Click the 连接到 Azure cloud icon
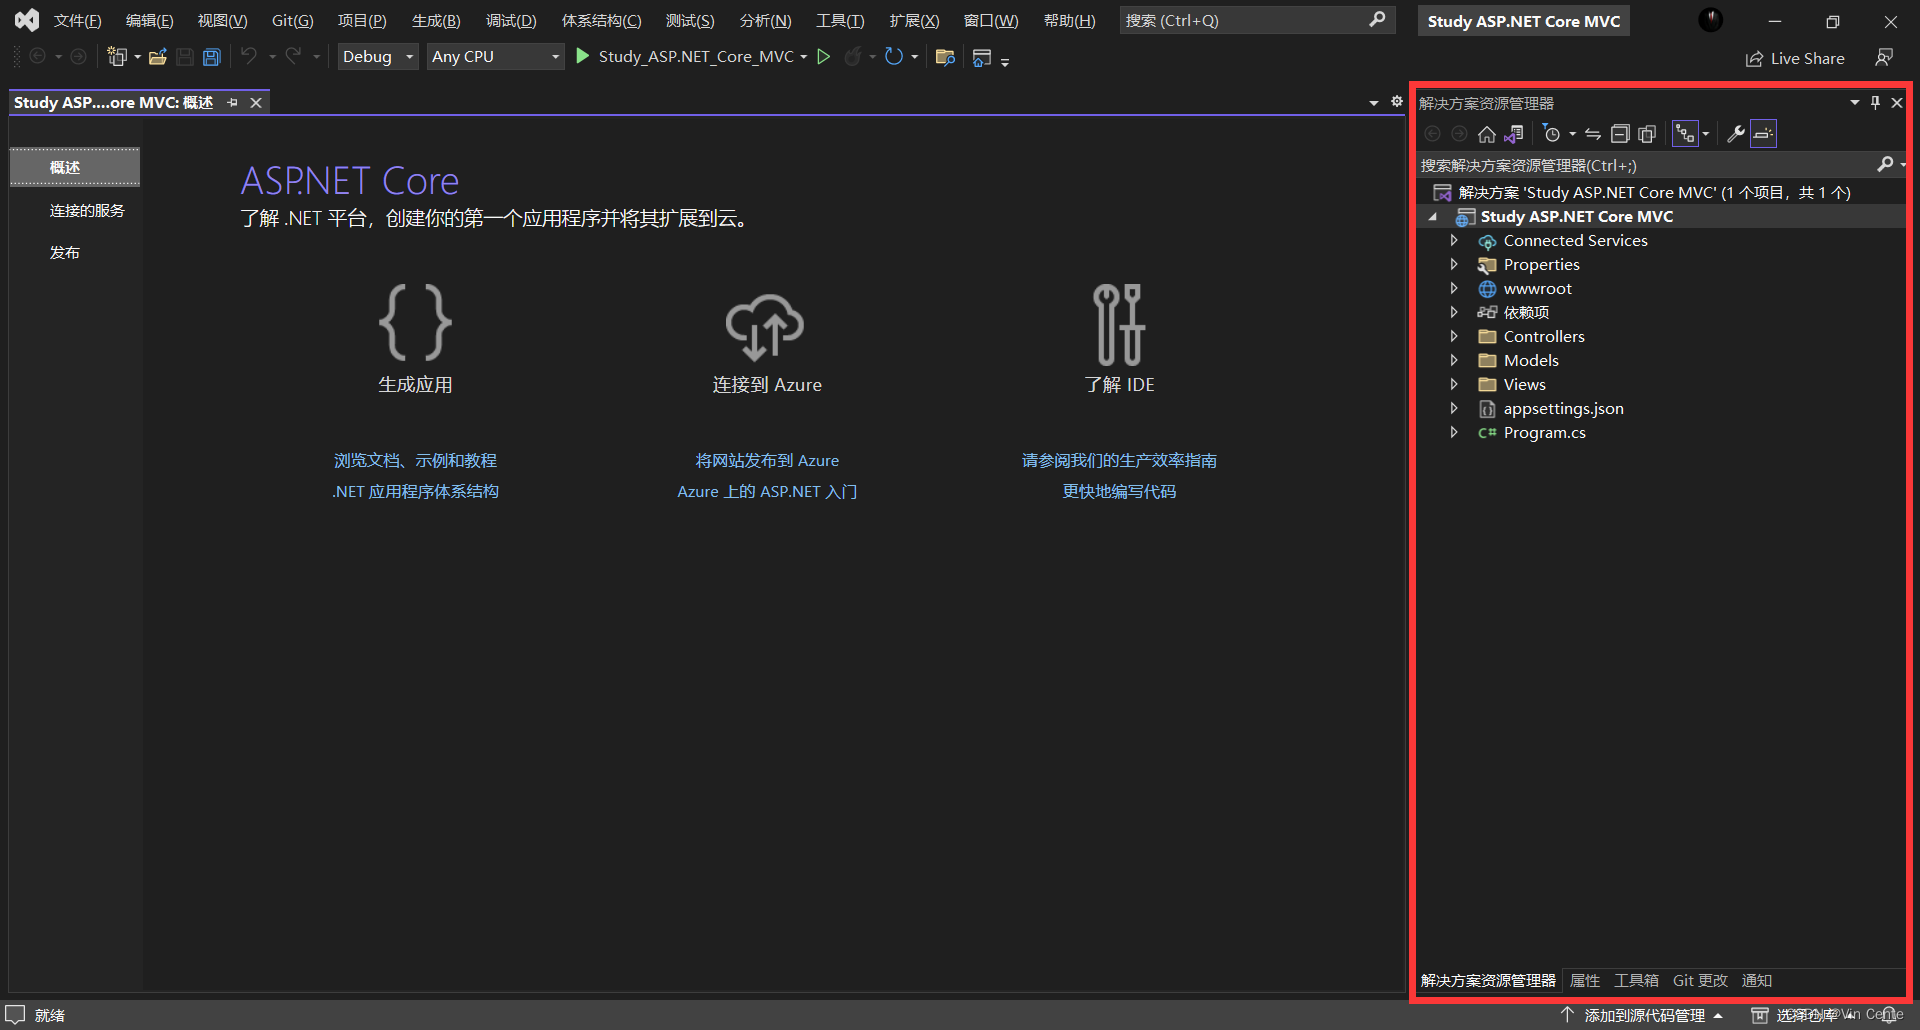Image resolution: width=1920 pixels, height=1030 pixels. [765, 326]
